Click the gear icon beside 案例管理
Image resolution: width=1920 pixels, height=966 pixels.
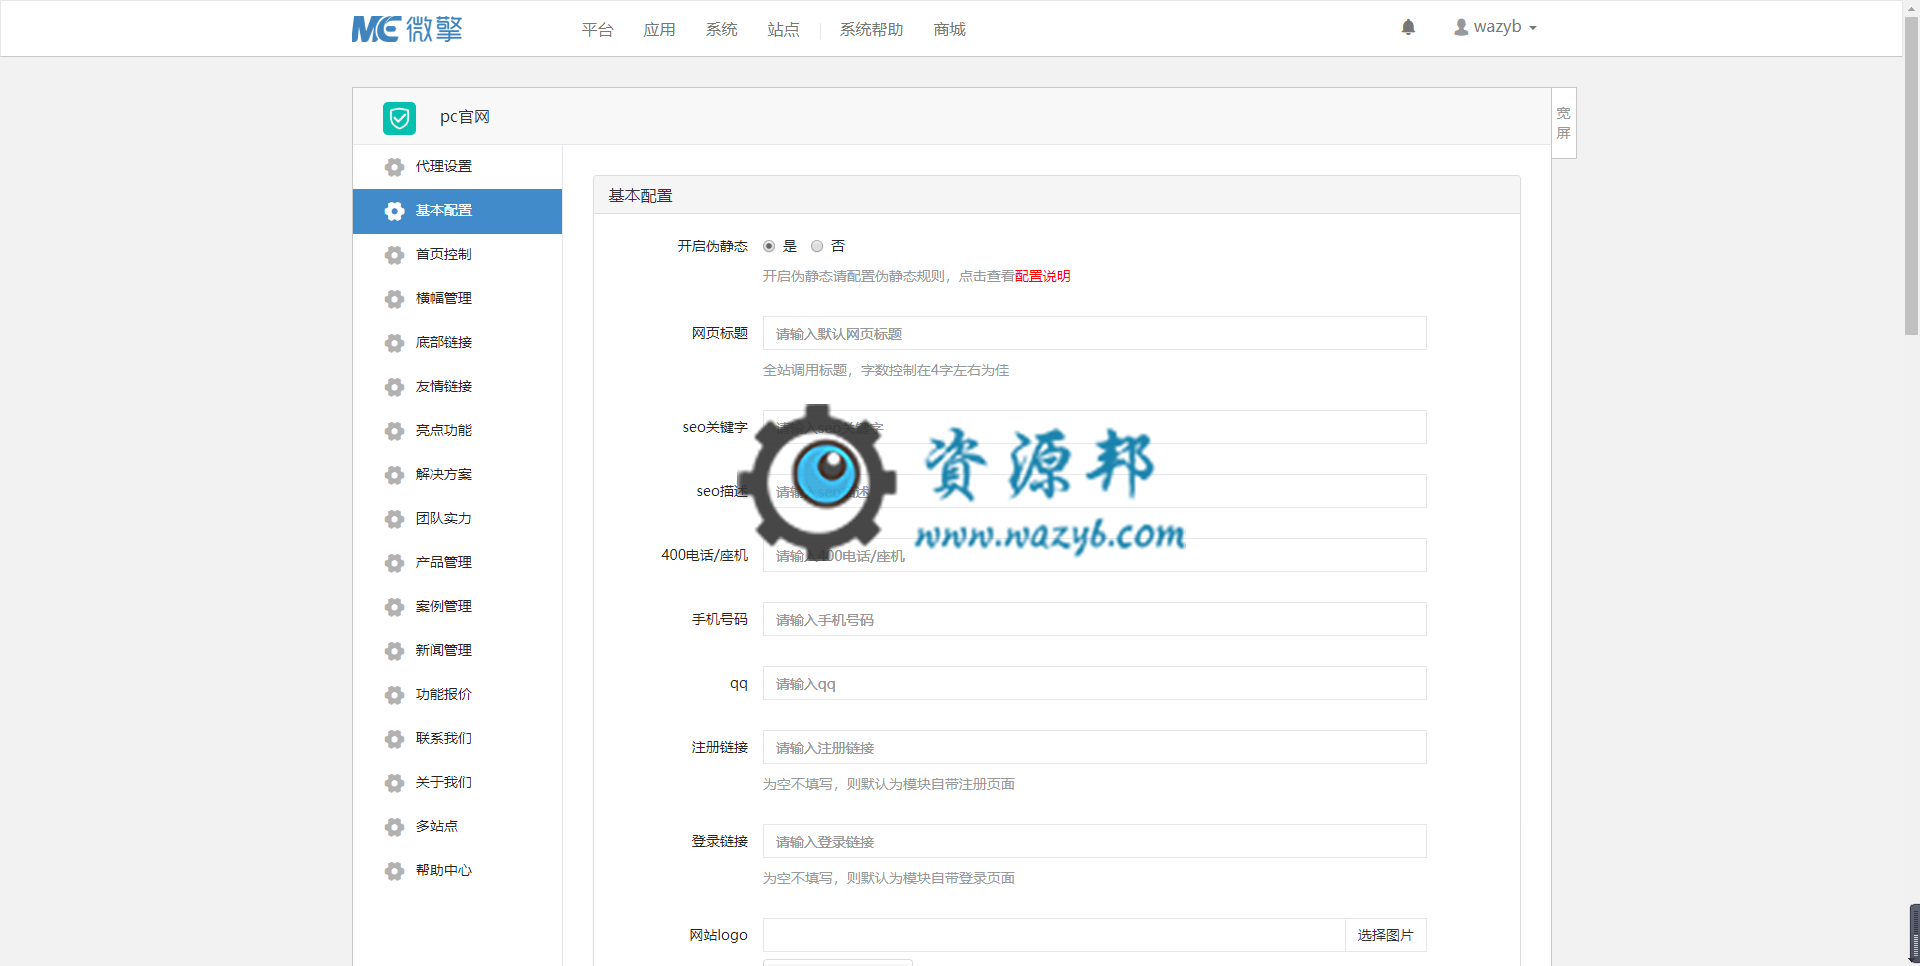pyautogui.click(x=395, y=607)
